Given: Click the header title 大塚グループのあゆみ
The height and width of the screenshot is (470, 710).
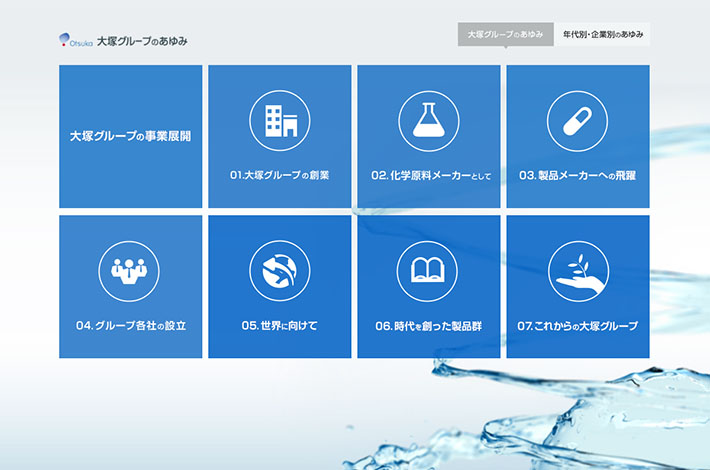Looking at the screenshot, I should tap(142, 41).
